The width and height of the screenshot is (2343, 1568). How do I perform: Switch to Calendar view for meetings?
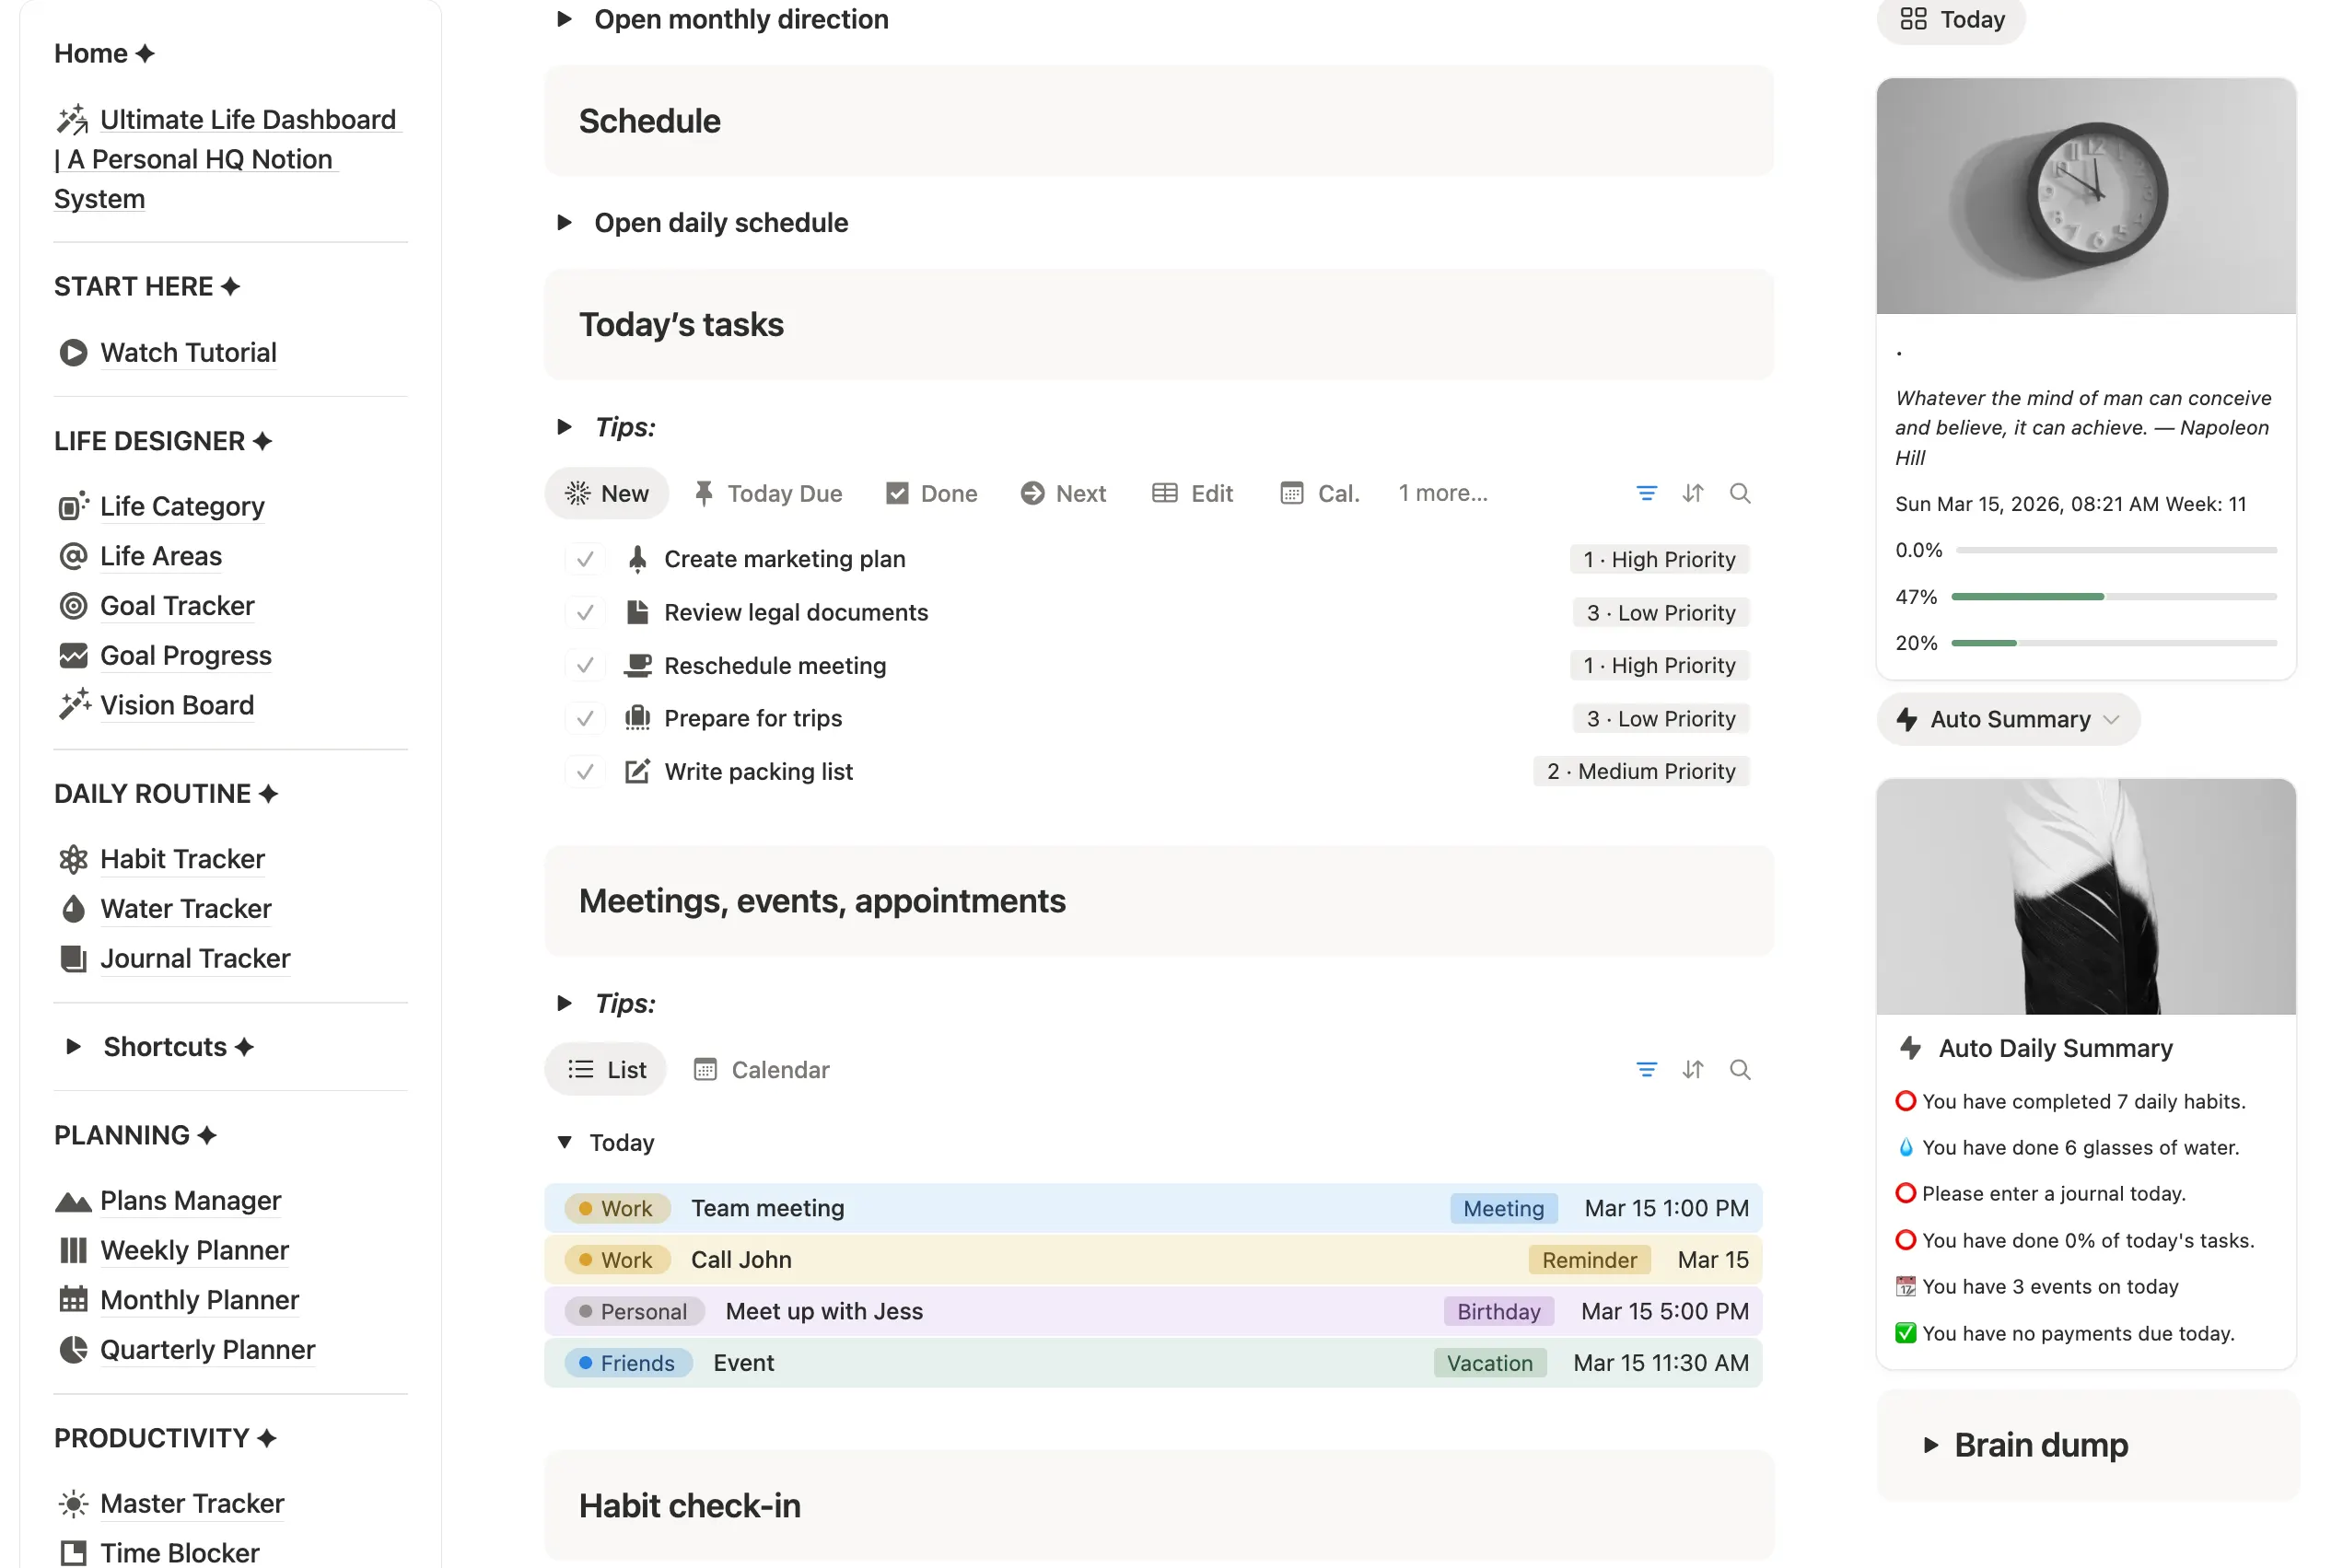[761, 1069]
